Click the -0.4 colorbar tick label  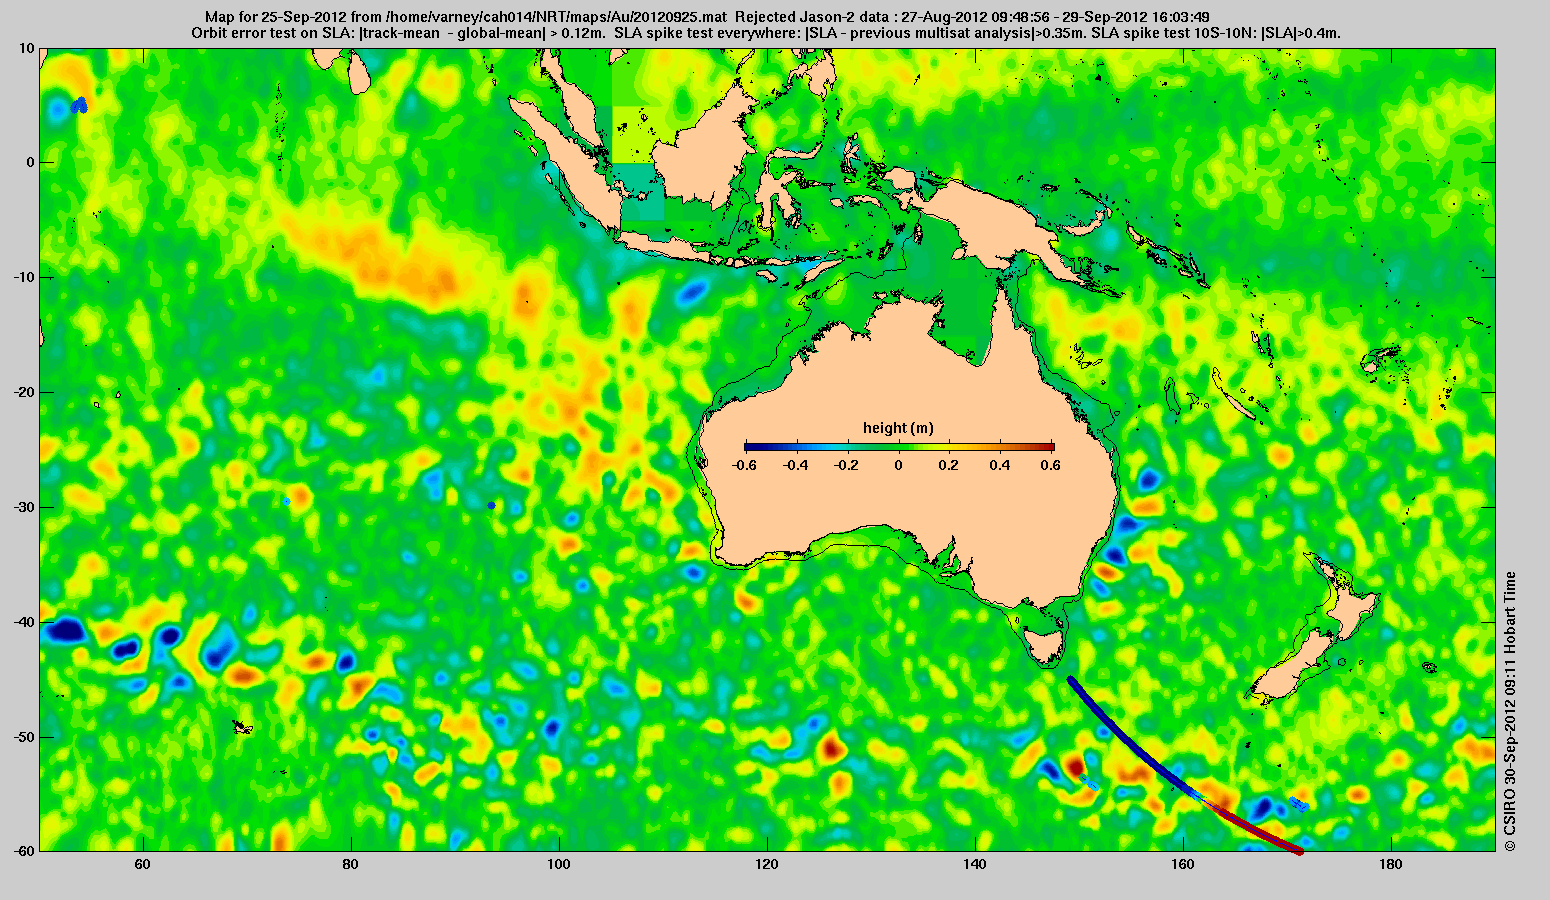[795, 465]
